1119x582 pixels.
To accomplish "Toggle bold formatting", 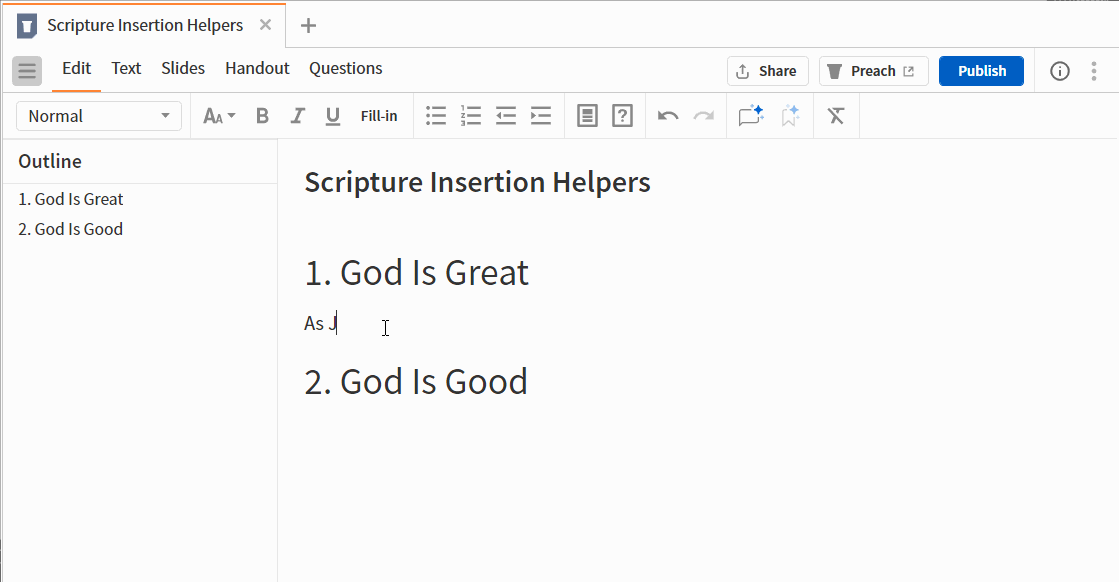I will pos(262,116).
